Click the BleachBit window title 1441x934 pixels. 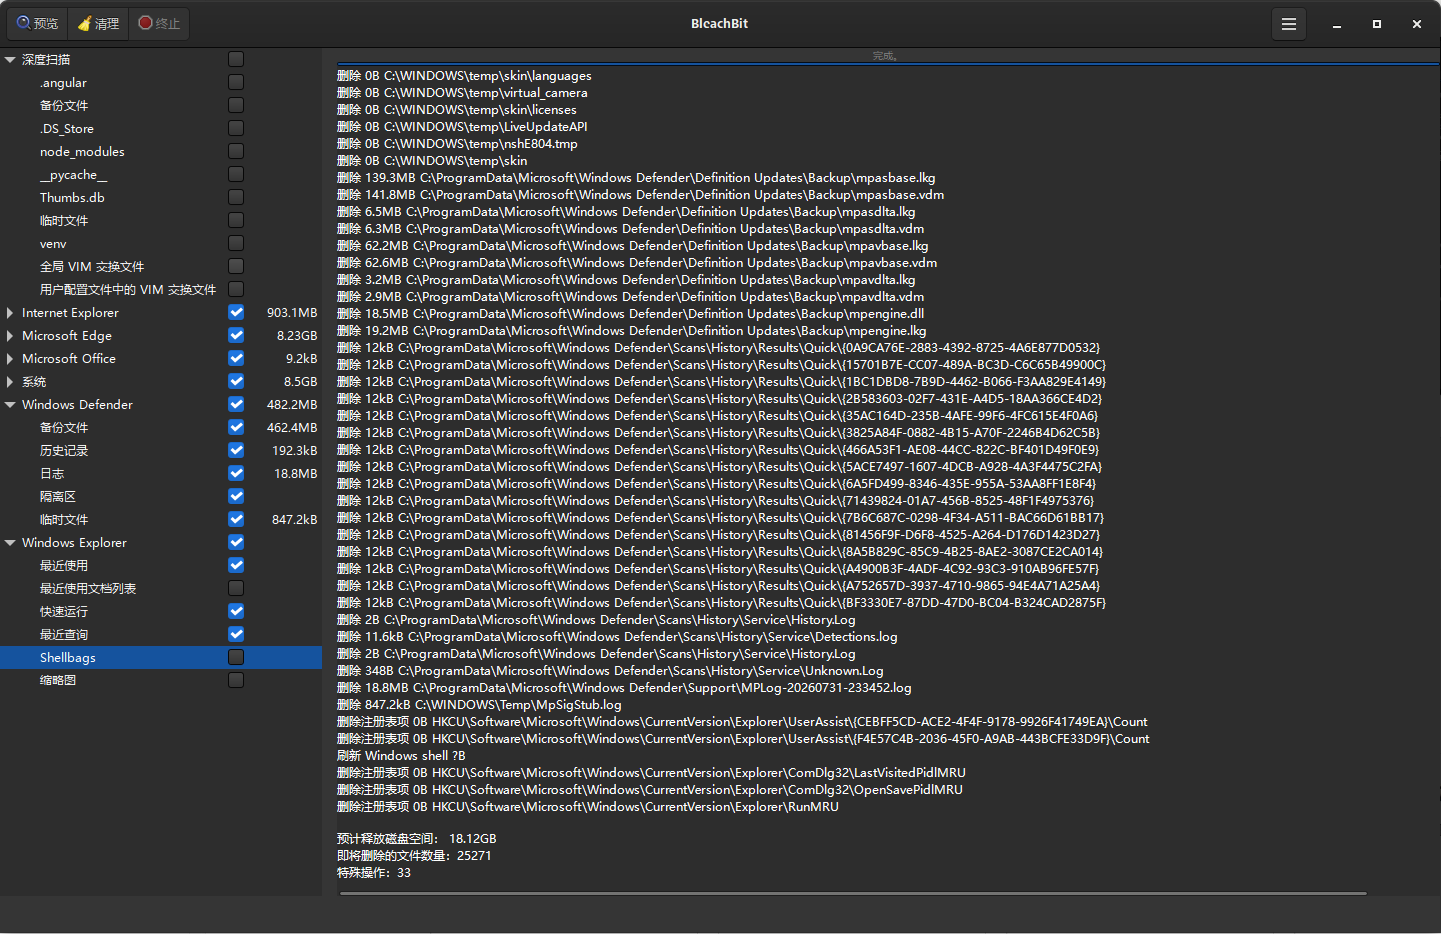tap(720, 24)
